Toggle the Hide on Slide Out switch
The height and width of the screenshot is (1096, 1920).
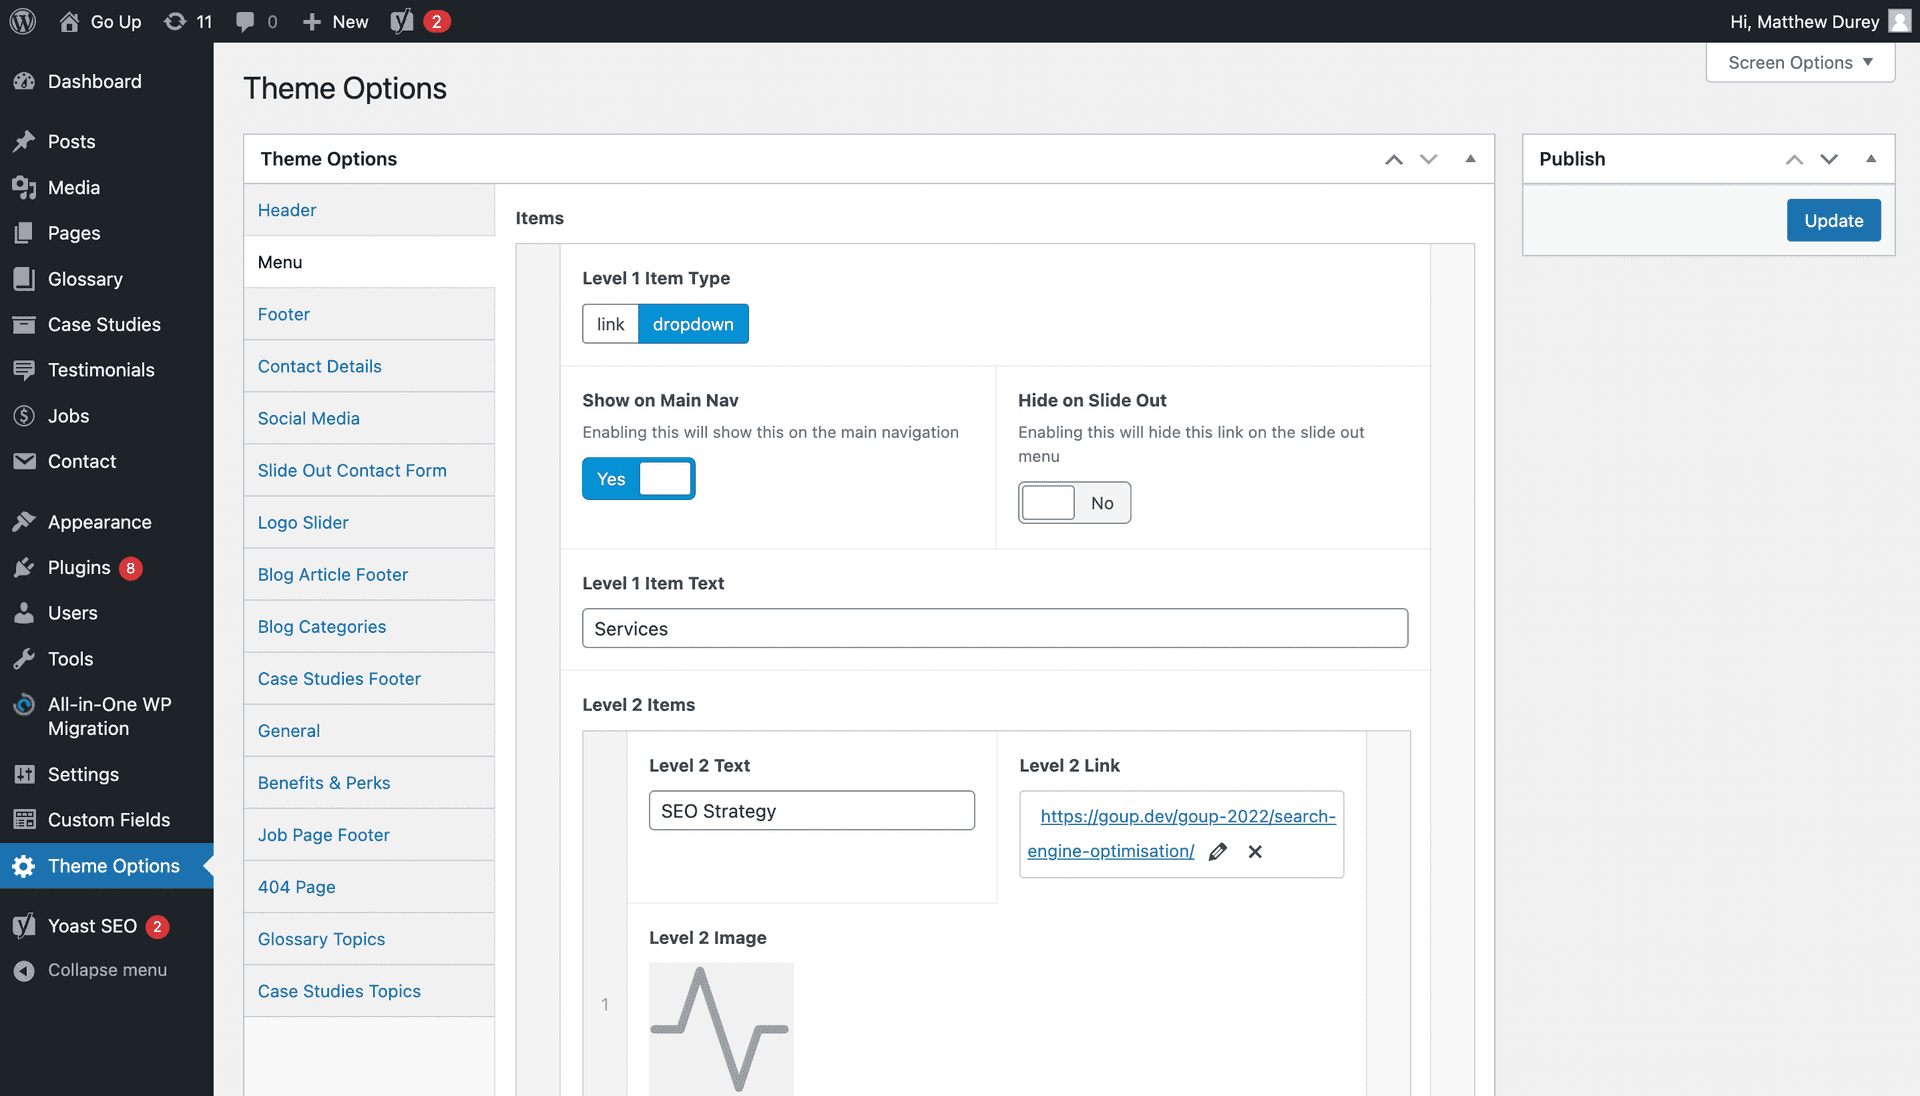point(1073,501)
